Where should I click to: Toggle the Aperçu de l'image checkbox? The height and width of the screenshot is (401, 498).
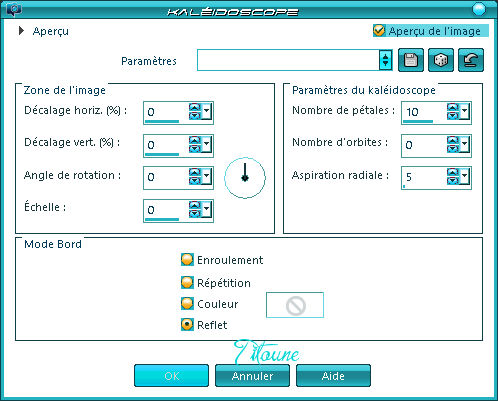[379, 31]
